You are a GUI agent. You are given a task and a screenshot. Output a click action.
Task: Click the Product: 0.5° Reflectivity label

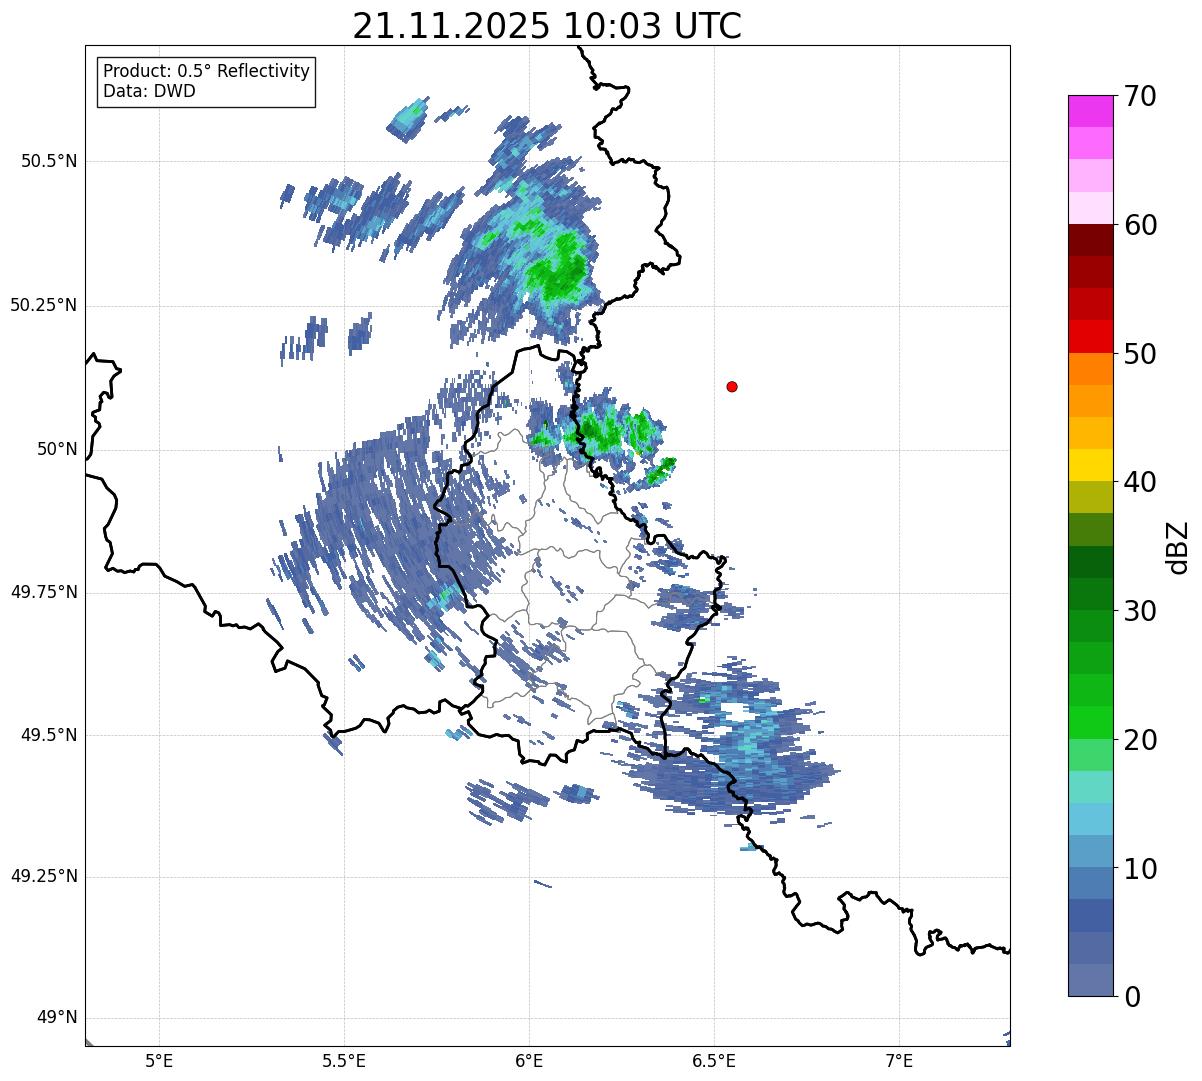pyautogui.click(x=206, y=72)
